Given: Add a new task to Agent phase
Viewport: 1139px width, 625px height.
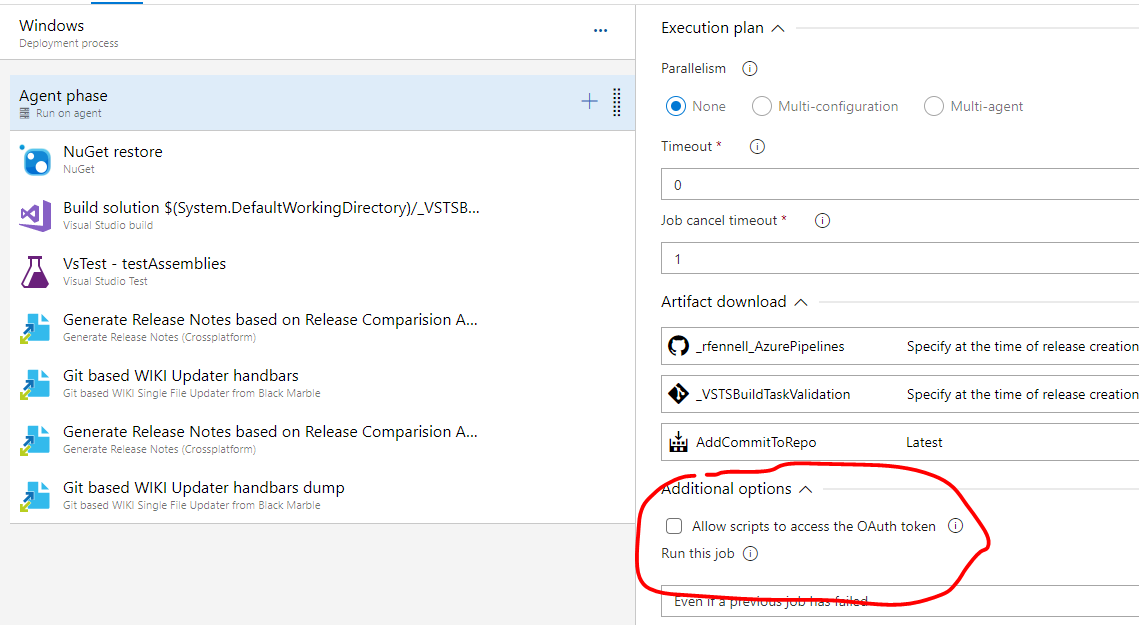Looking at the screenshot, I should click(x=589, y=102).
